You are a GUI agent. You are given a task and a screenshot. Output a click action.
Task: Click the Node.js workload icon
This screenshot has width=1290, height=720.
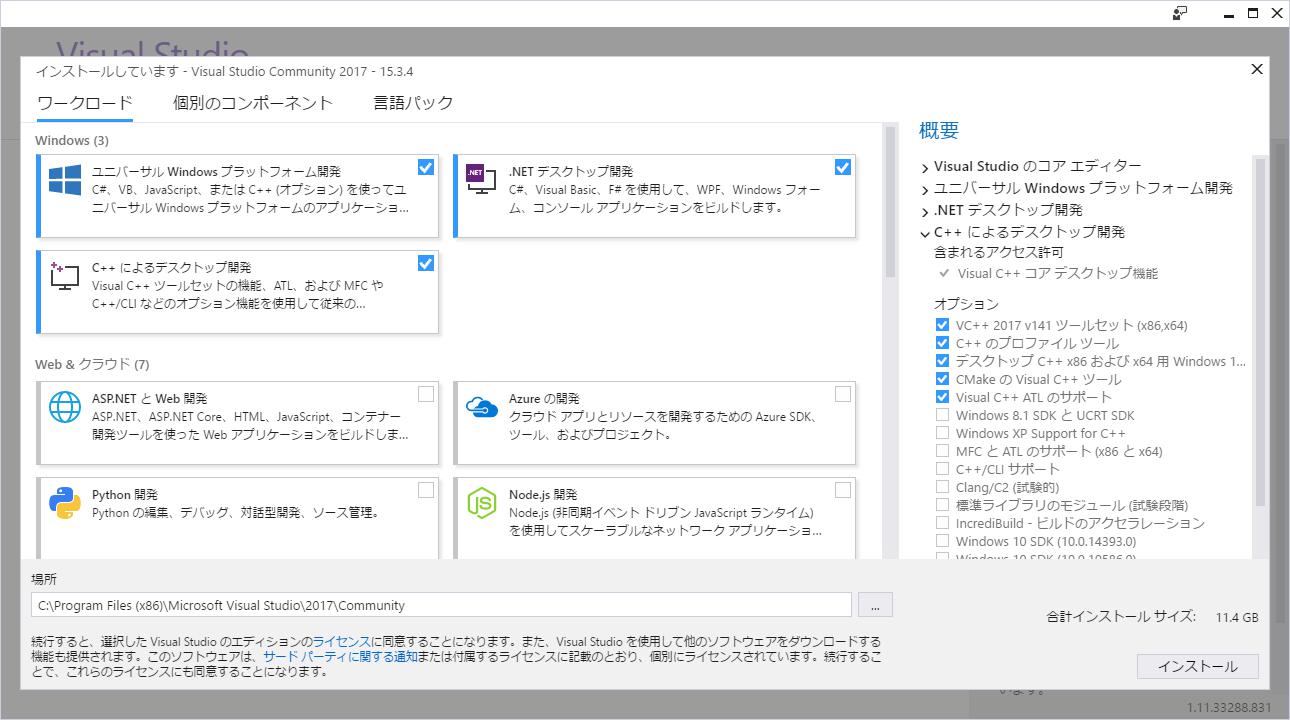pos(482,504)
